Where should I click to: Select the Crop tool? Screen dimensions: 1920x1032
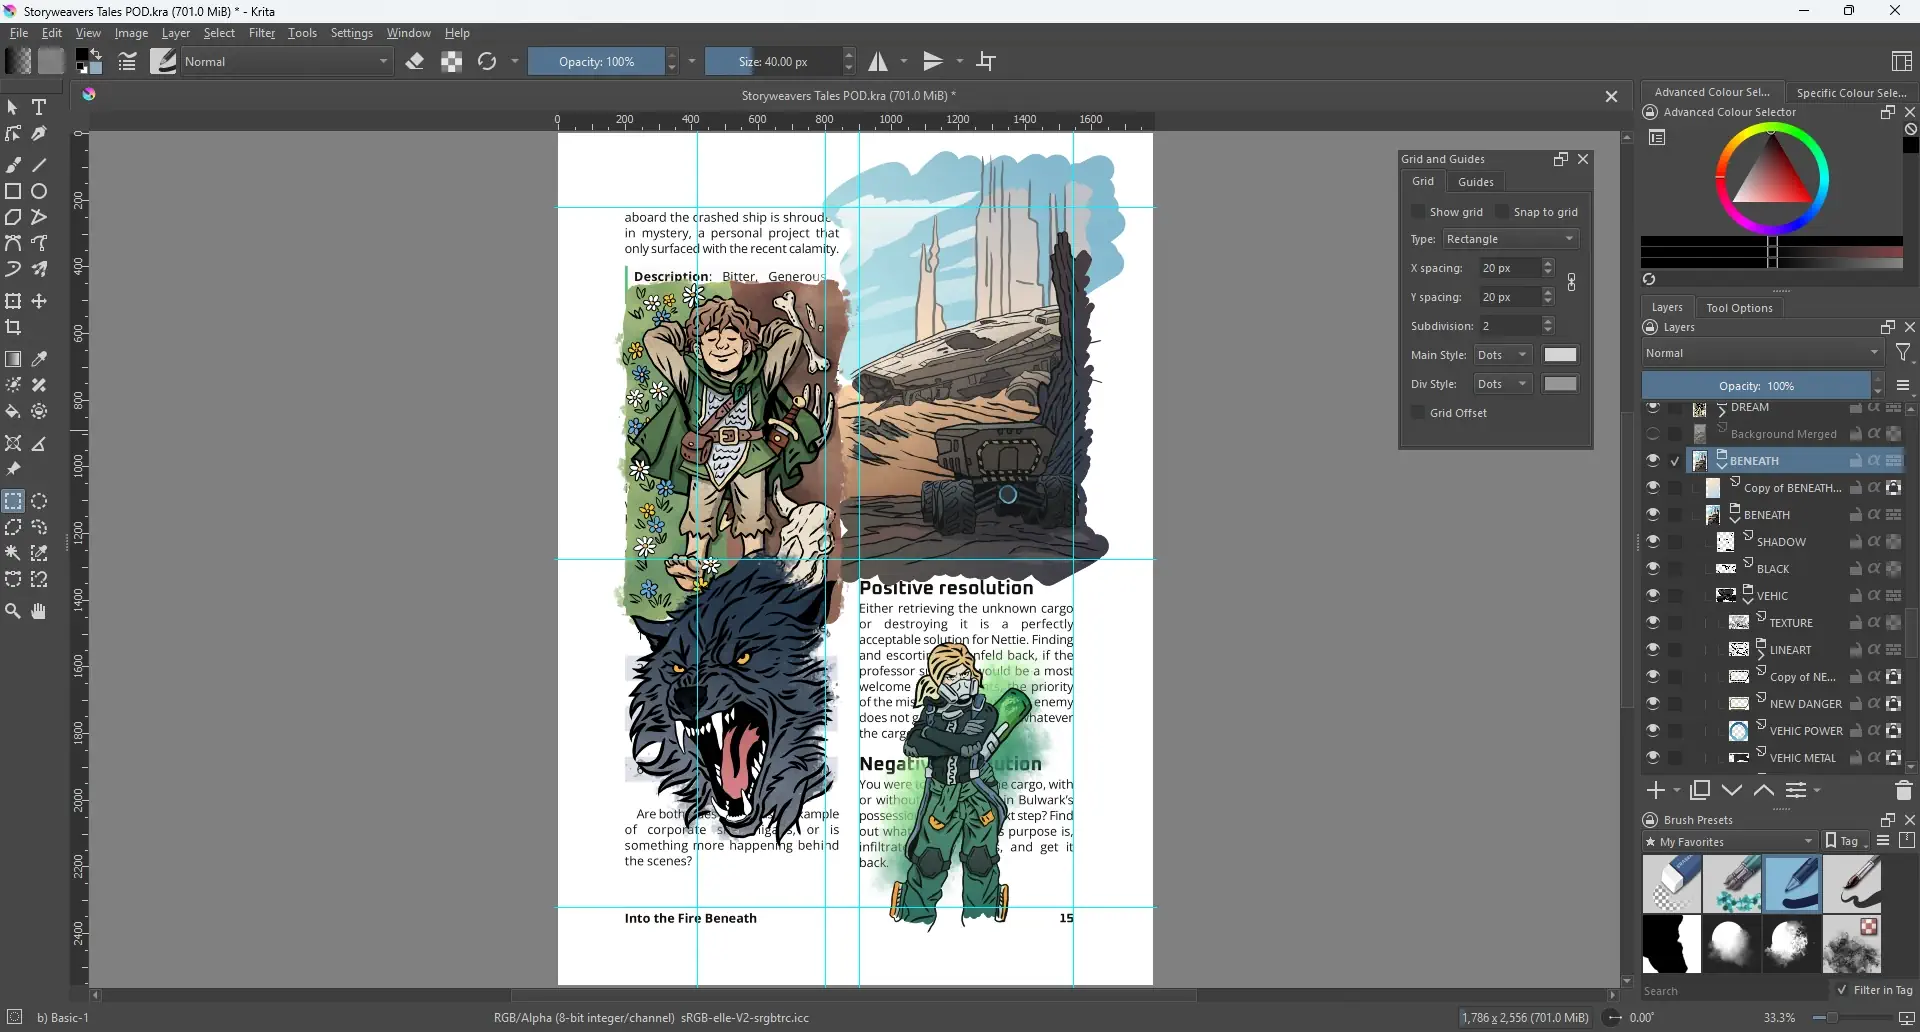(13, 327)
